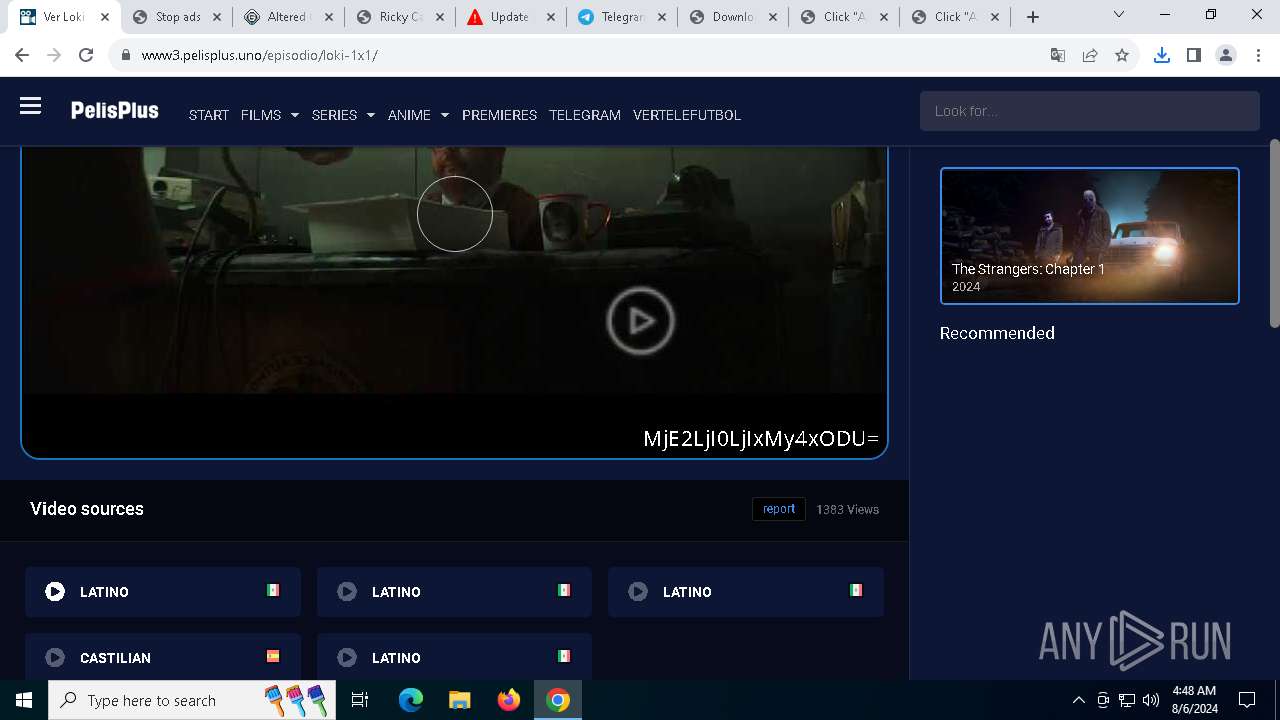Switch to the Telegram tab
Screen dimensions: 1280x720
click(622, 17)
